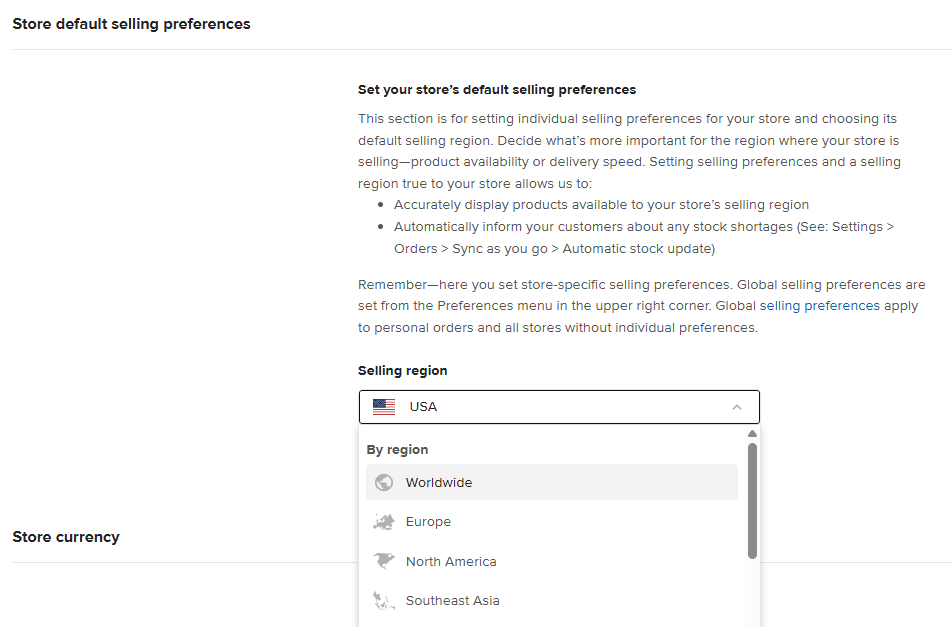Click the Southeast Asia map icon
952x627 pixels.
(384, 601)
